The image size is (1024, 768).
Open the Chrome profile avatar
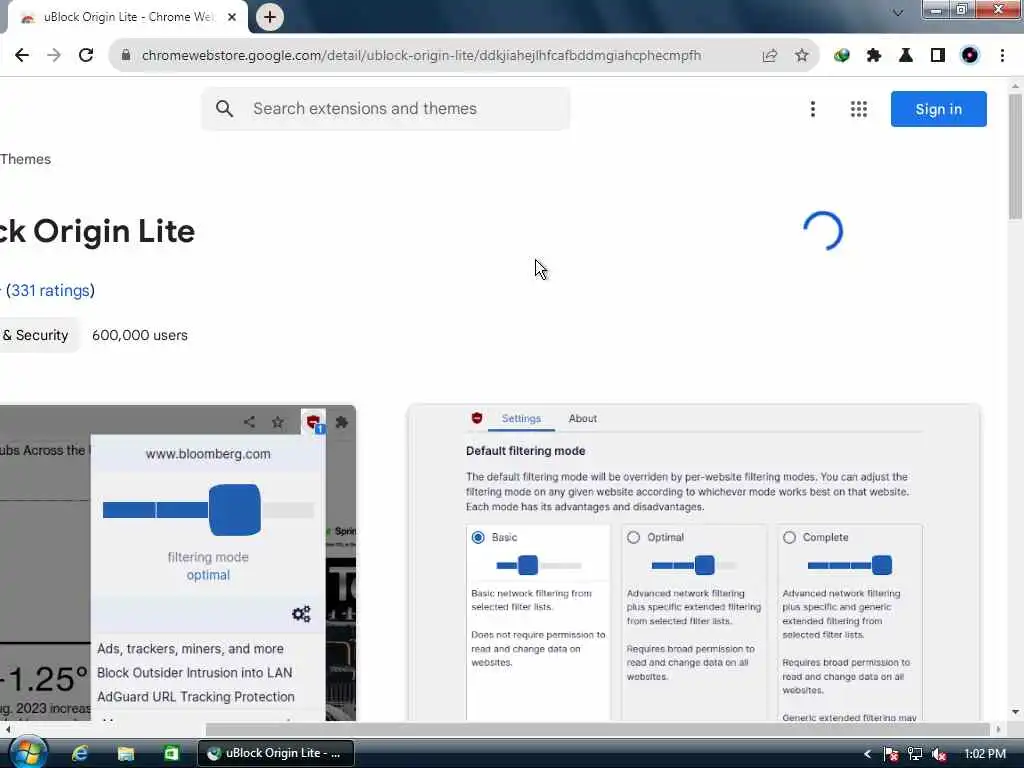(970, 56)
